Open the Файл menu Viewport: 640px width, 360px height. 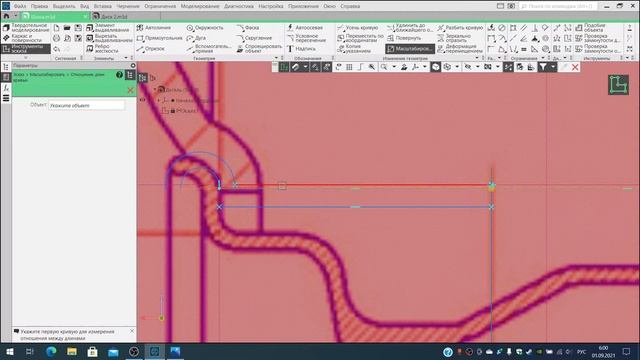click(20, 6)
